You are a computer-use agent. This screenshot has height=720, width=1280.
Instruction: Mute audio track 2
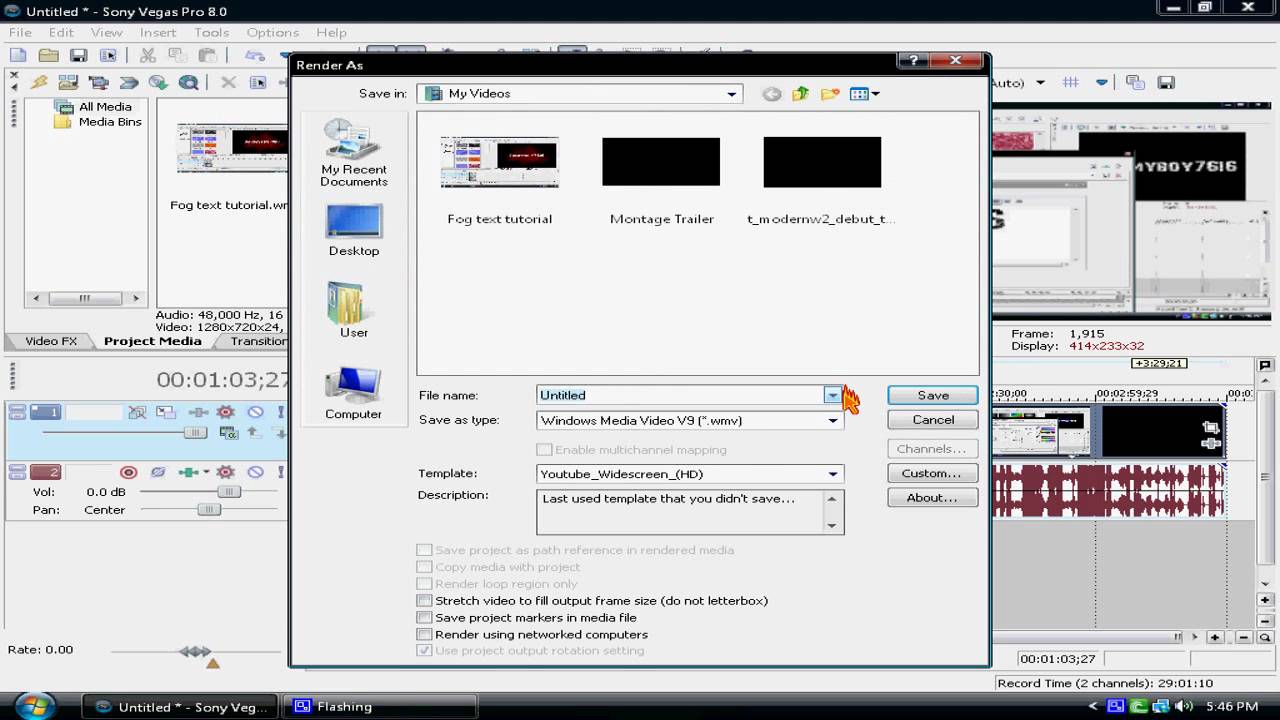pos(256,472)
